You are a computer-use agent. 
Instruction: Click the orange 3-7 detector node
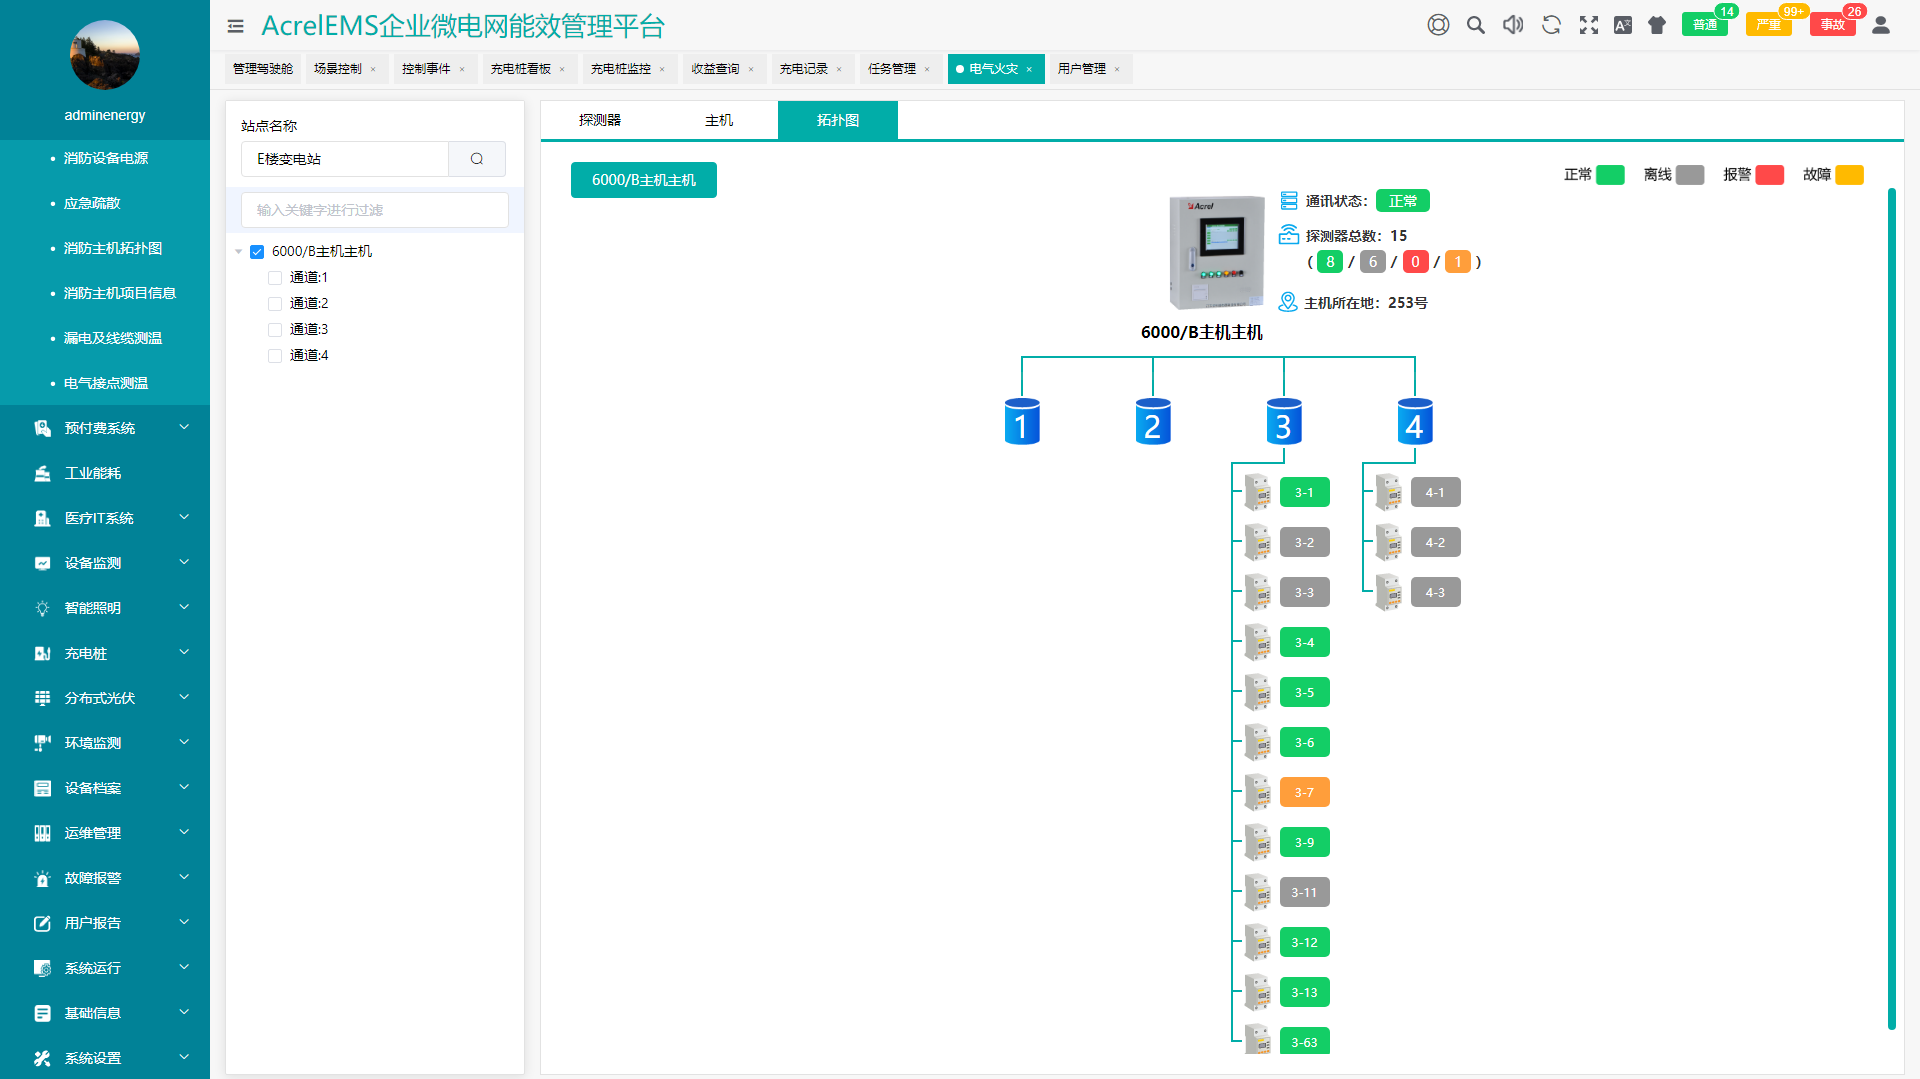pyautogui.click(x=1304, y=793)
